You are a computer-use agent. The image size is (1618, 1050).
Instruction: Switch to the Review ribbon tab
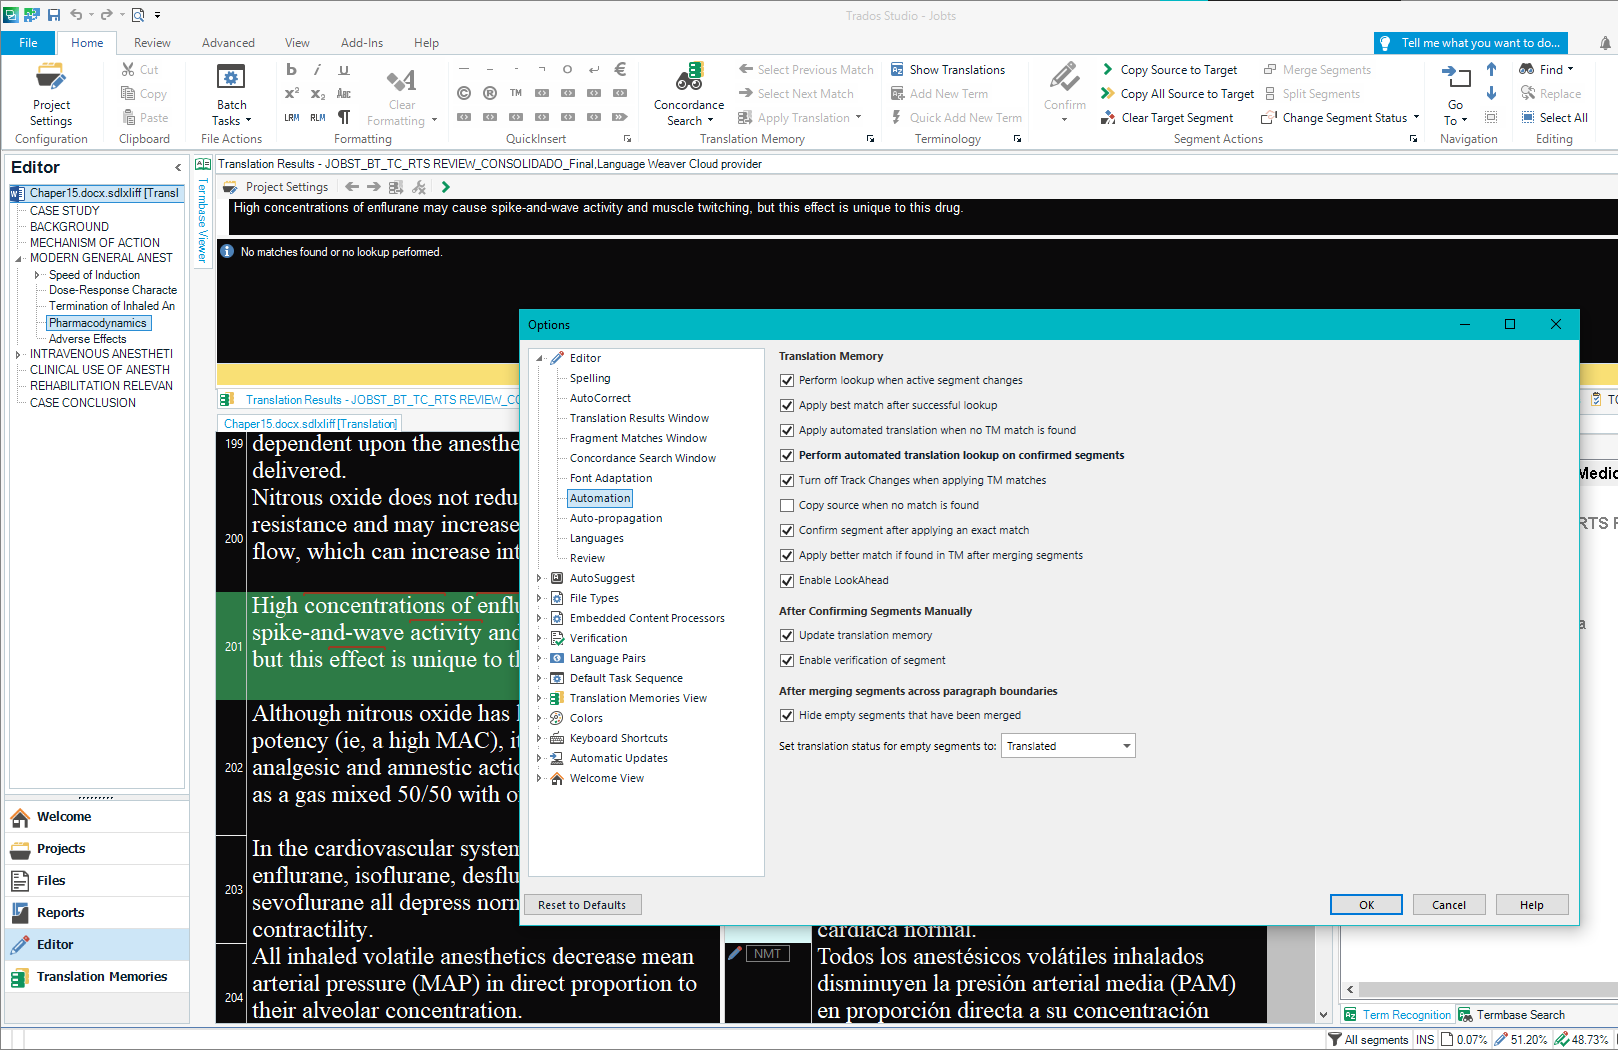(x=152, y=43)
